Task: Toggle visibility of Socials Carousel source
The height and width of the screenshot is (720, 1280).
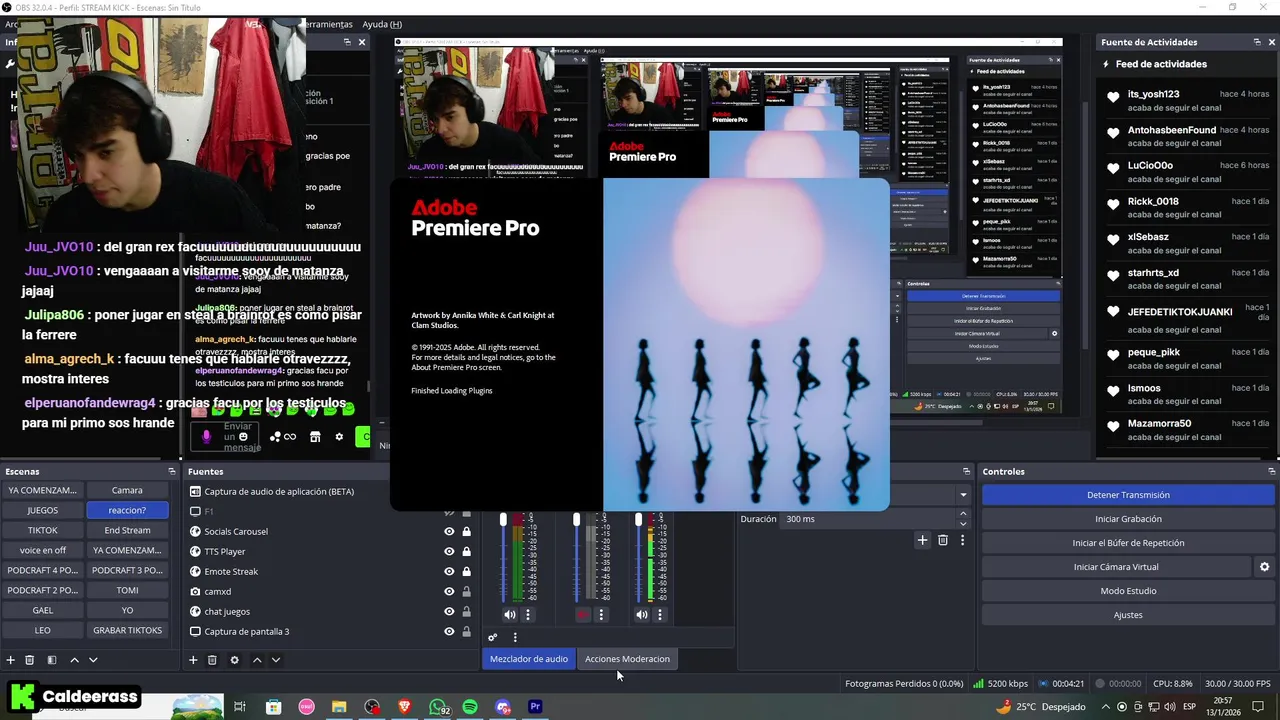Action: (x=449, y=532)
